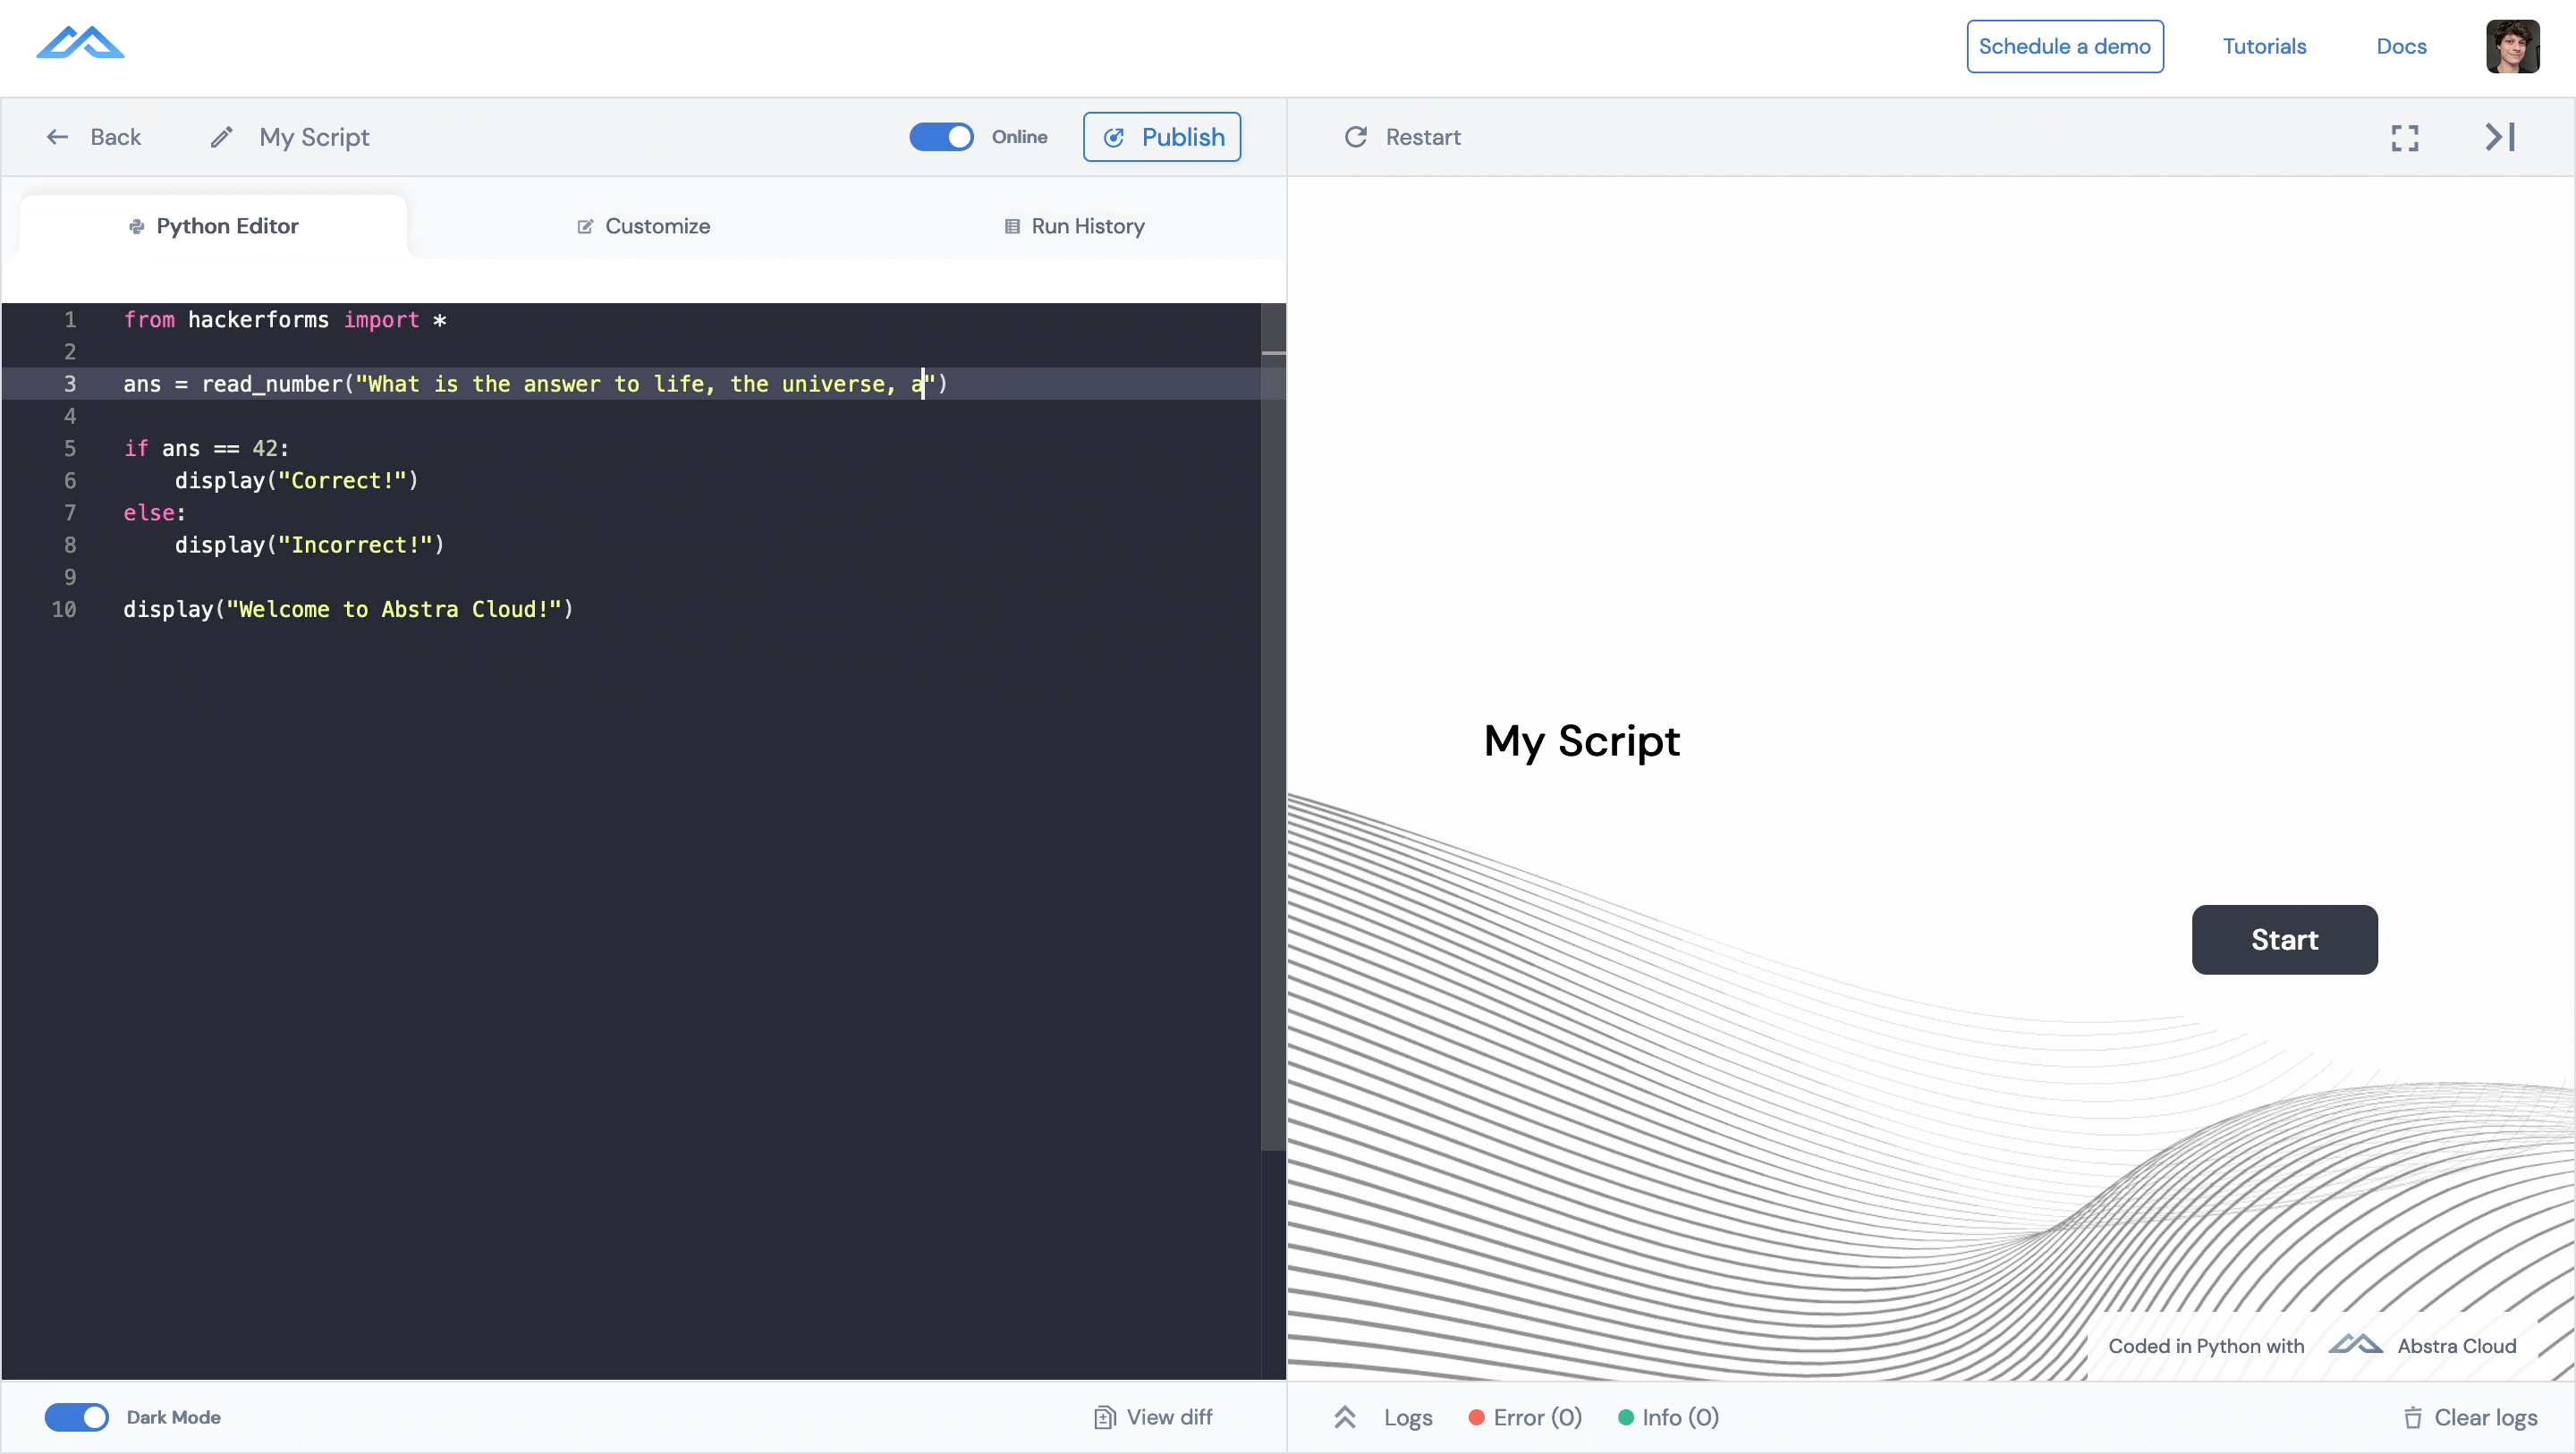Viewport: 2576px width, 1454px height.
Task: Clear logs using the trash icon
Action: coord(2414,1417)
